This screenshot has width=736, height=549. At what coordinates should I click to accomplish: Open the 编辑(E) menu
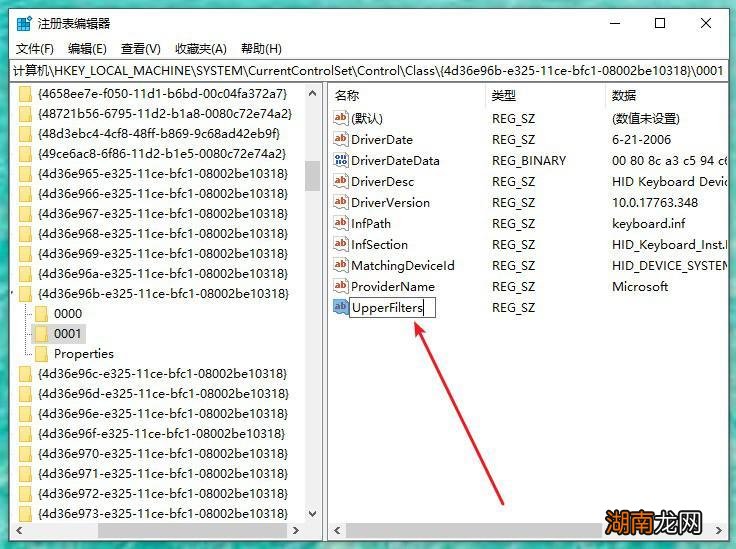[x=87, y=49]
